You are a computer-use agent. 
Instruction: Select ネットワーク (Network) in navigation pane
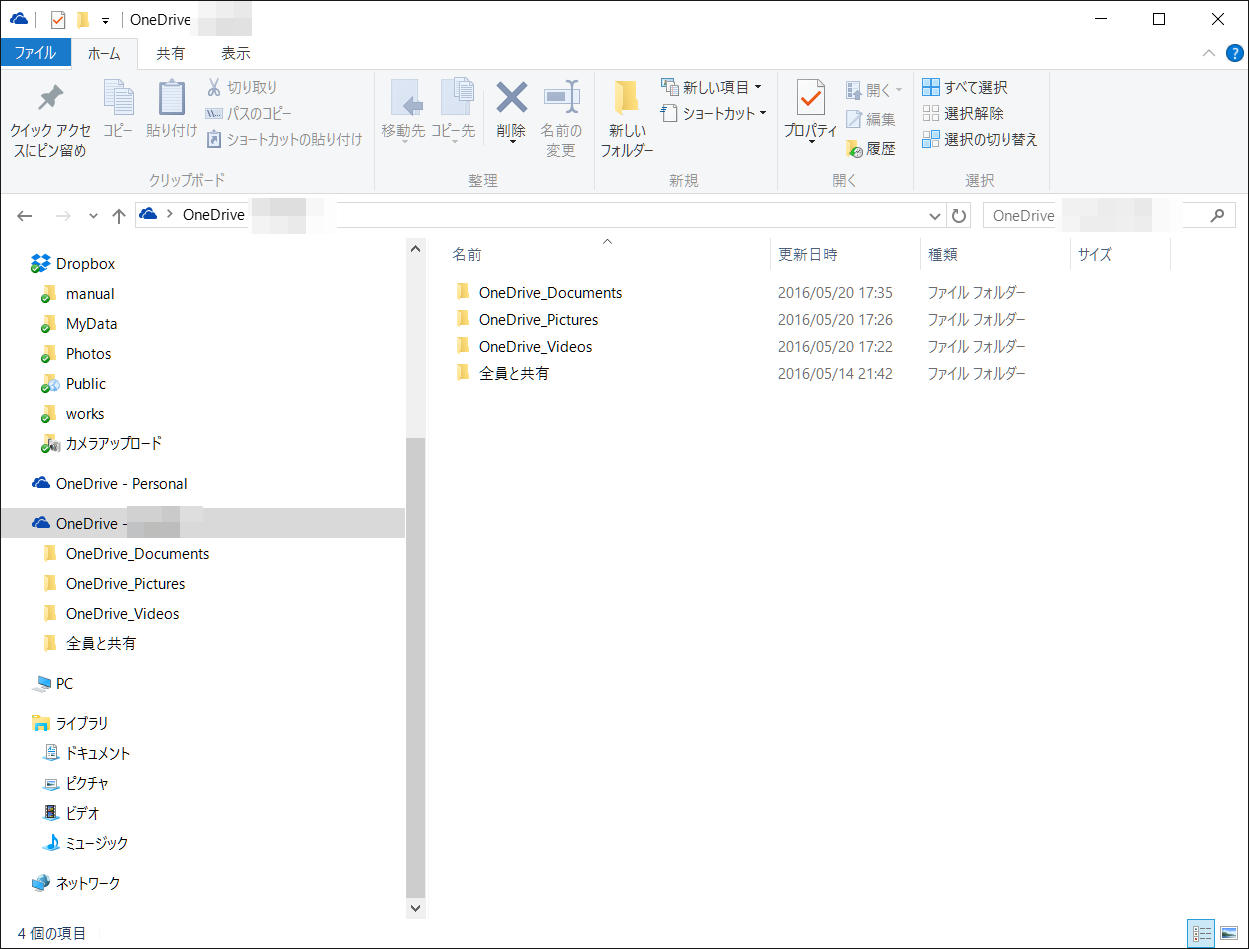tap(87, 884)
